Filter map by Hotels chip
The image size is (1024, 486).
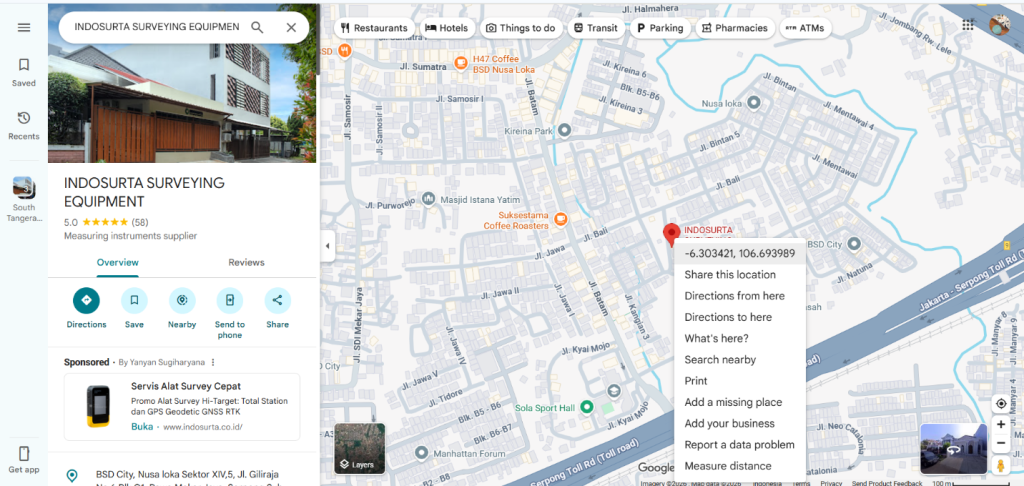pyautogui.click(x=447, y=28)
